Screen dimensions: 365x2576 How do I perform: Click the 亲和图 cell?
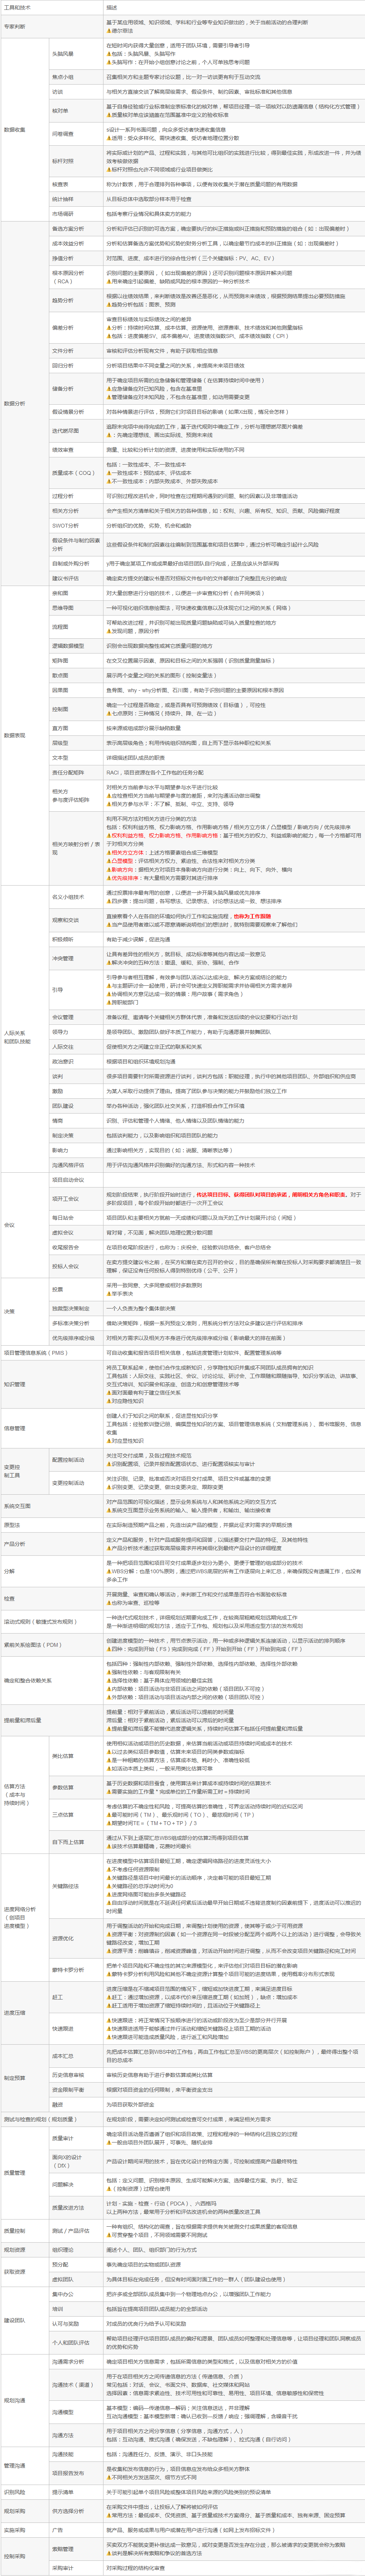point(76,593)
